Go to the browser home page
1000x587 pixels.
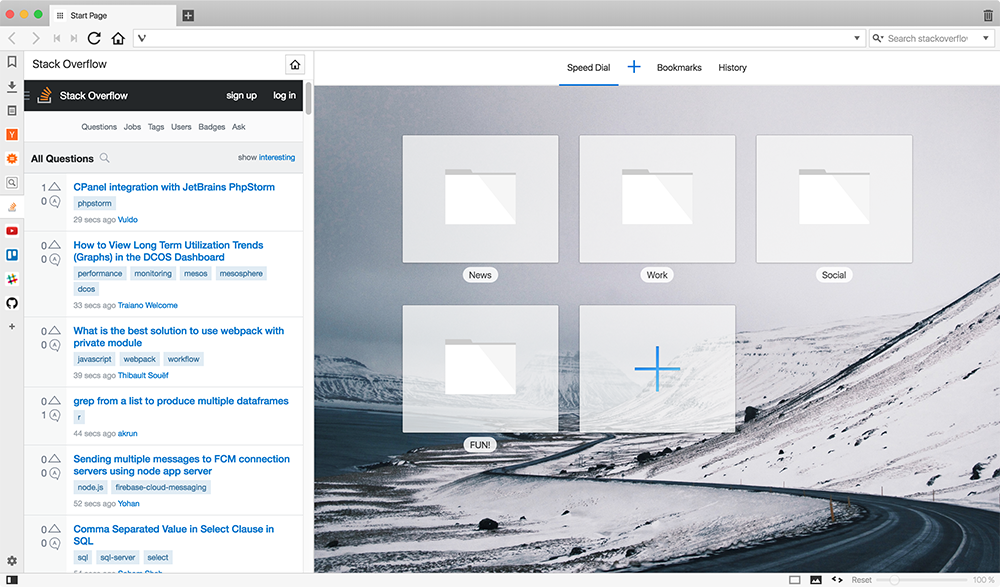tap(118, 38)
